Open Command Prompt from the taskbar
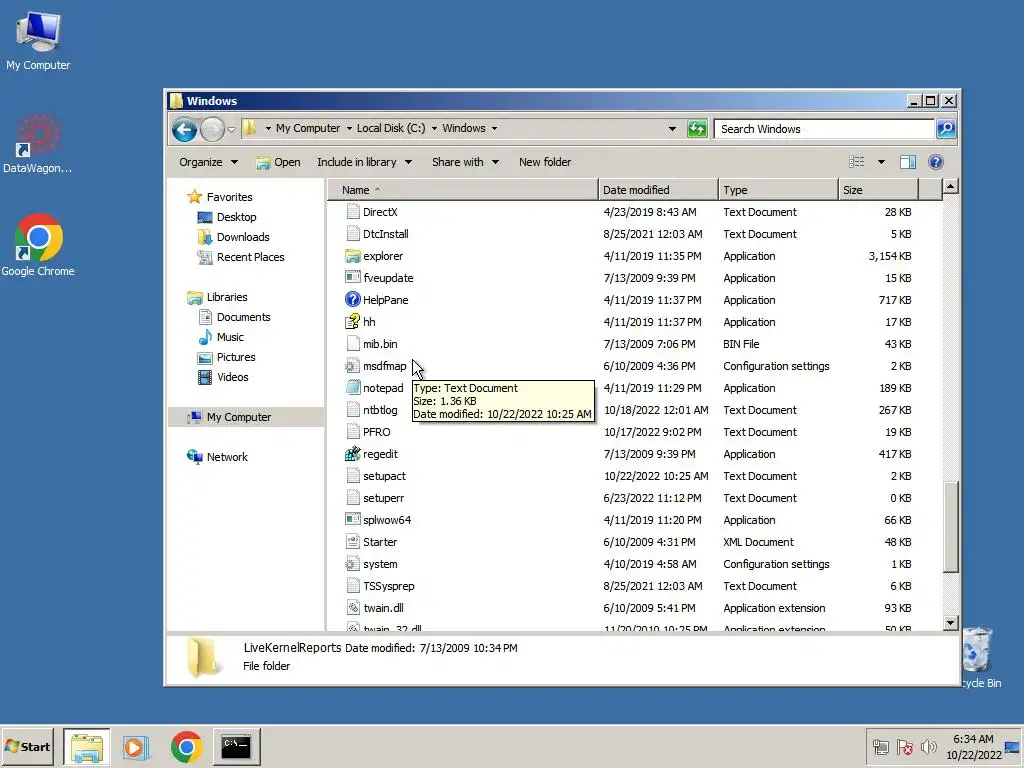The image size is (1024, 768). (x=236, y=747)
